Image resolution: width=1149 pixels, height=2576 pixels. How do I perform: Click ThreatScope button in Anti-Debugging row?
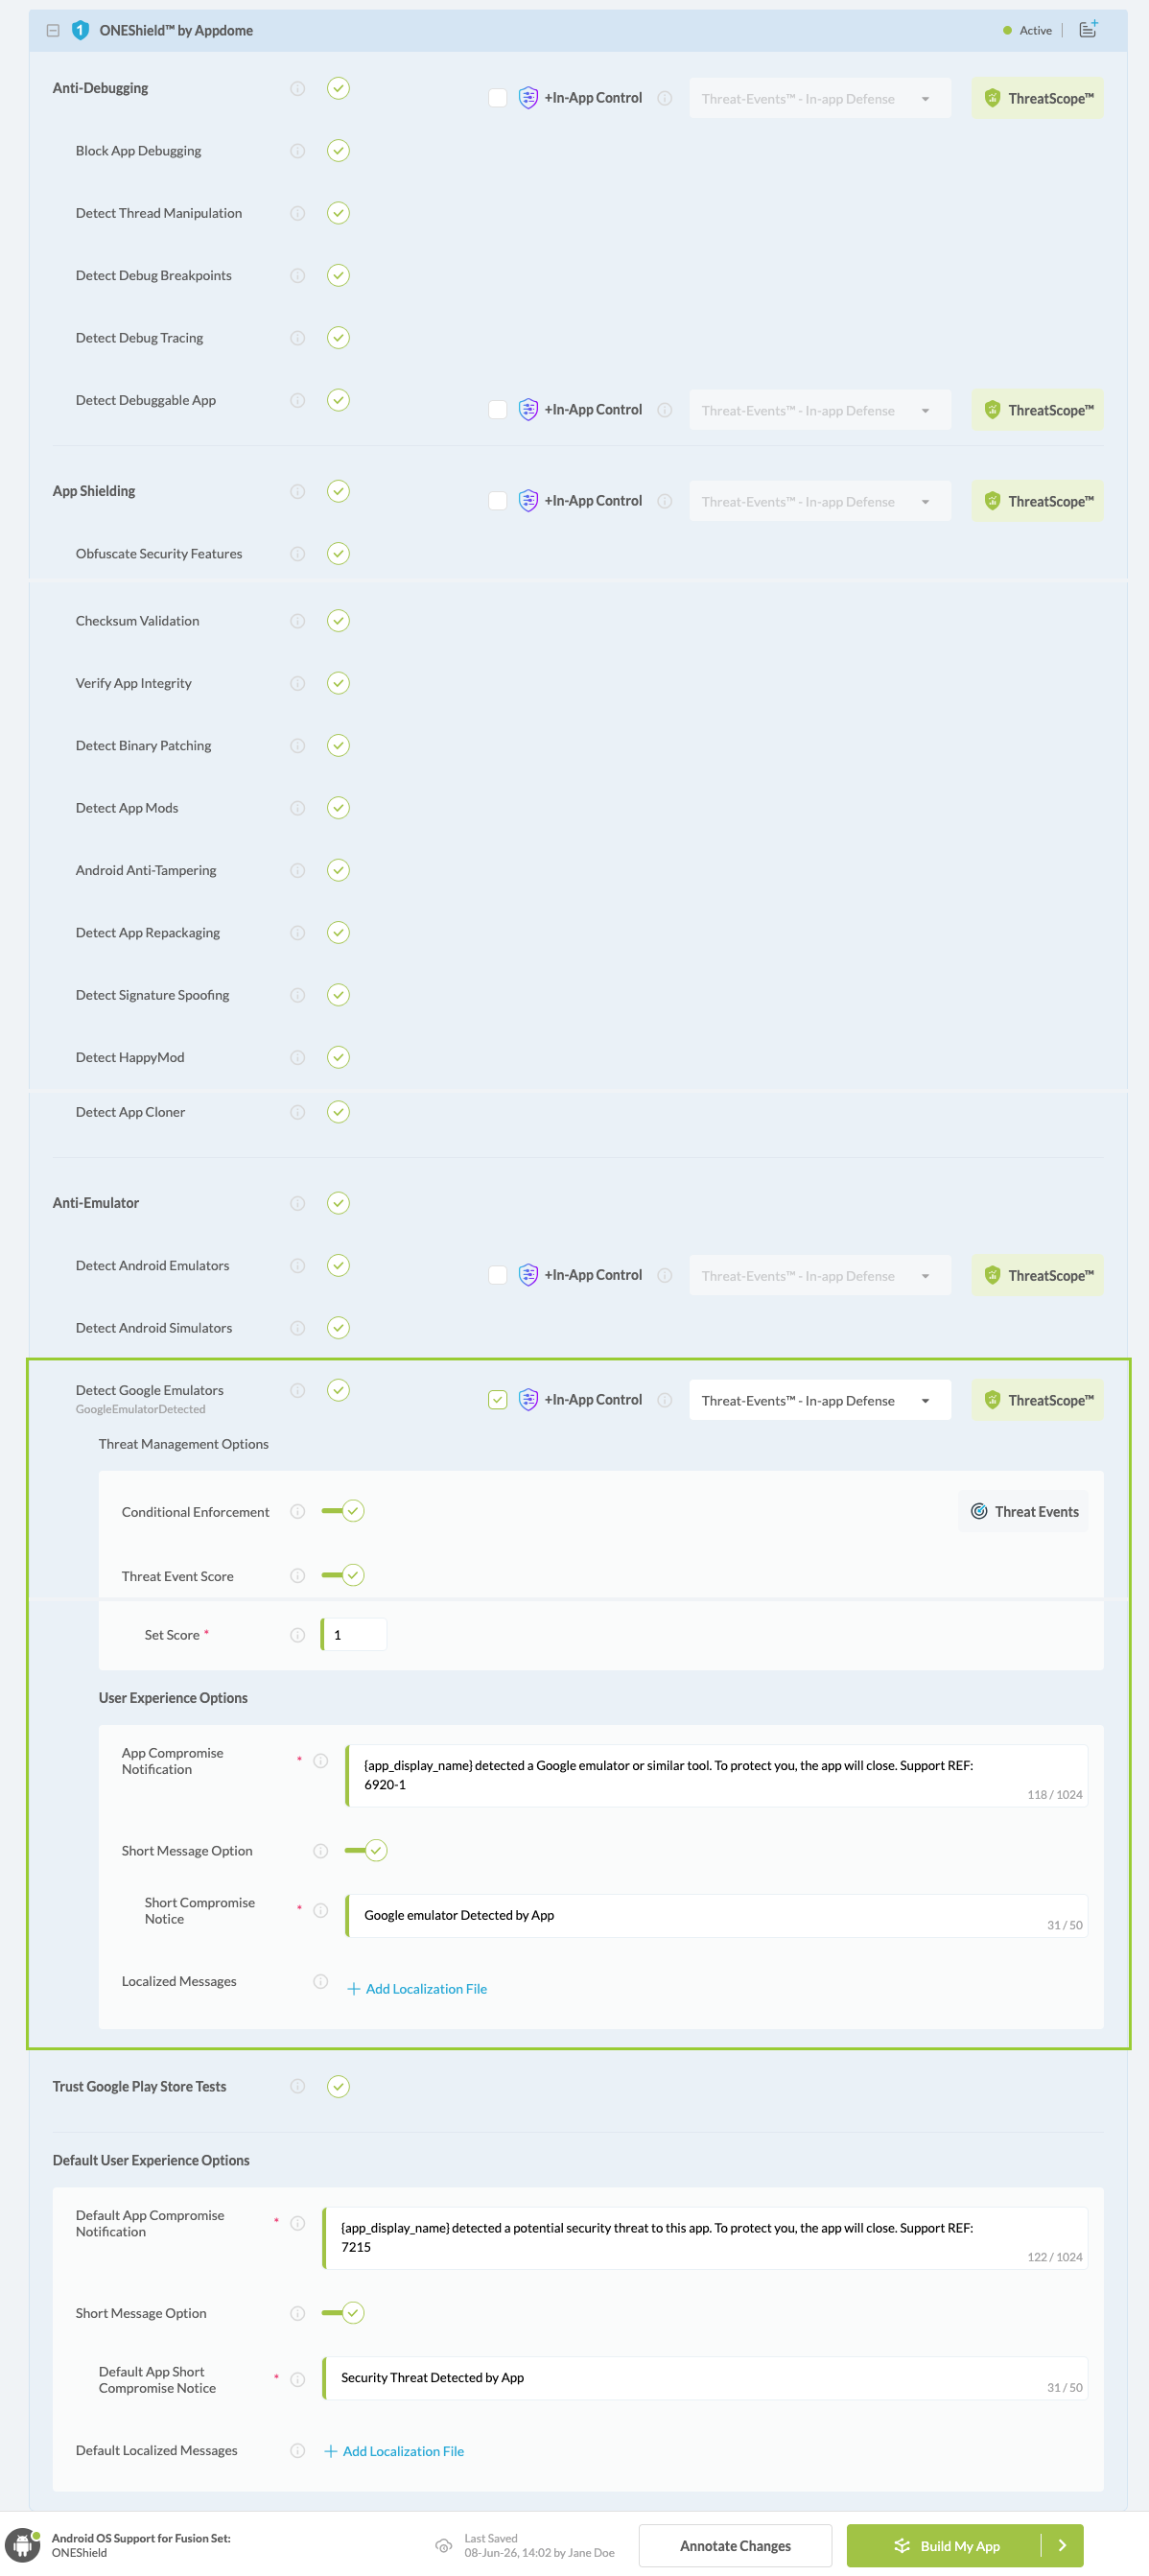coord(1037,99)
